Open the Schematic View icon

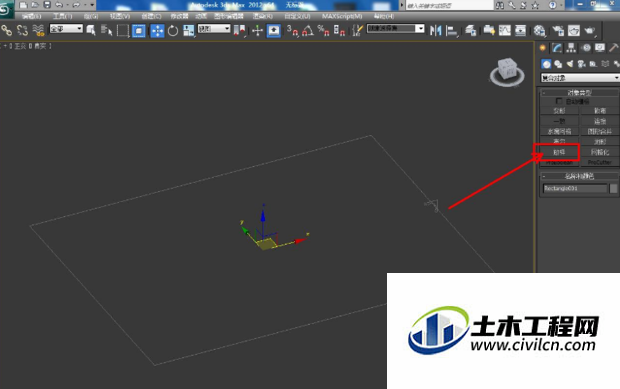coord(521,30)
